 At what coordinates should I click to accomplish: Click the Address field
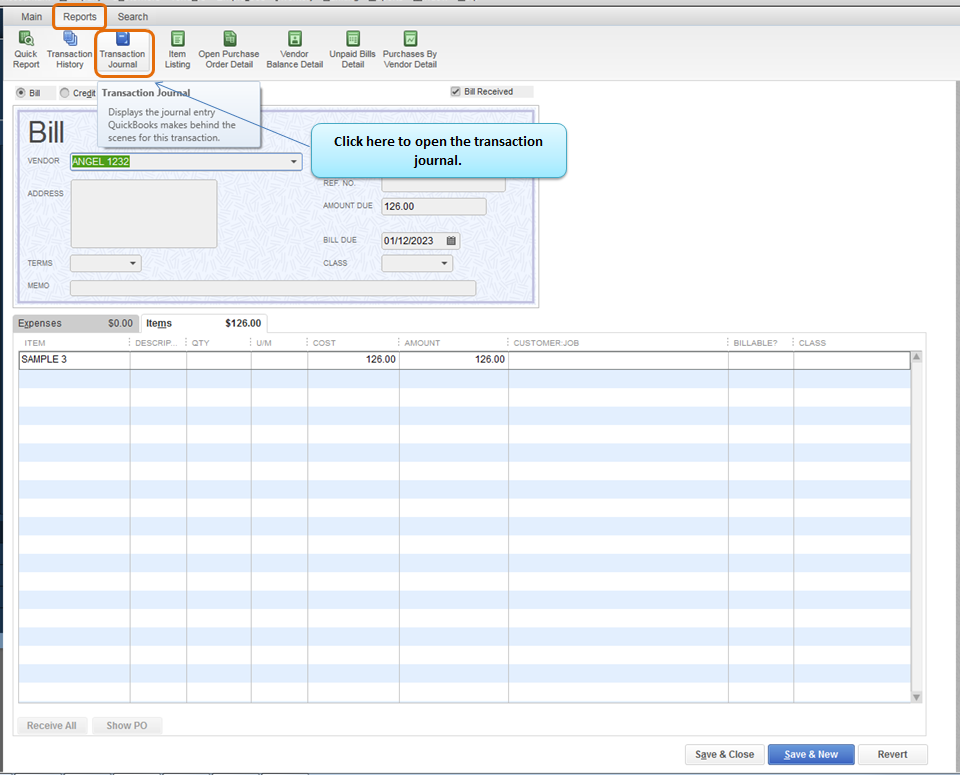coord(144,214)
